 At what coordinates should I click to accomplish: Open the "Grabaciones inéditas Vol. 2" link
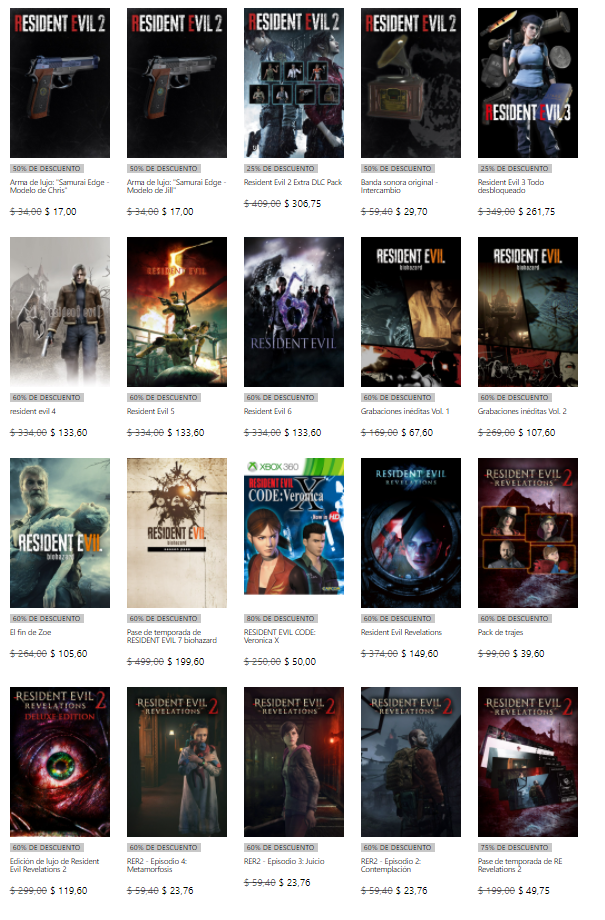point(522,410)
